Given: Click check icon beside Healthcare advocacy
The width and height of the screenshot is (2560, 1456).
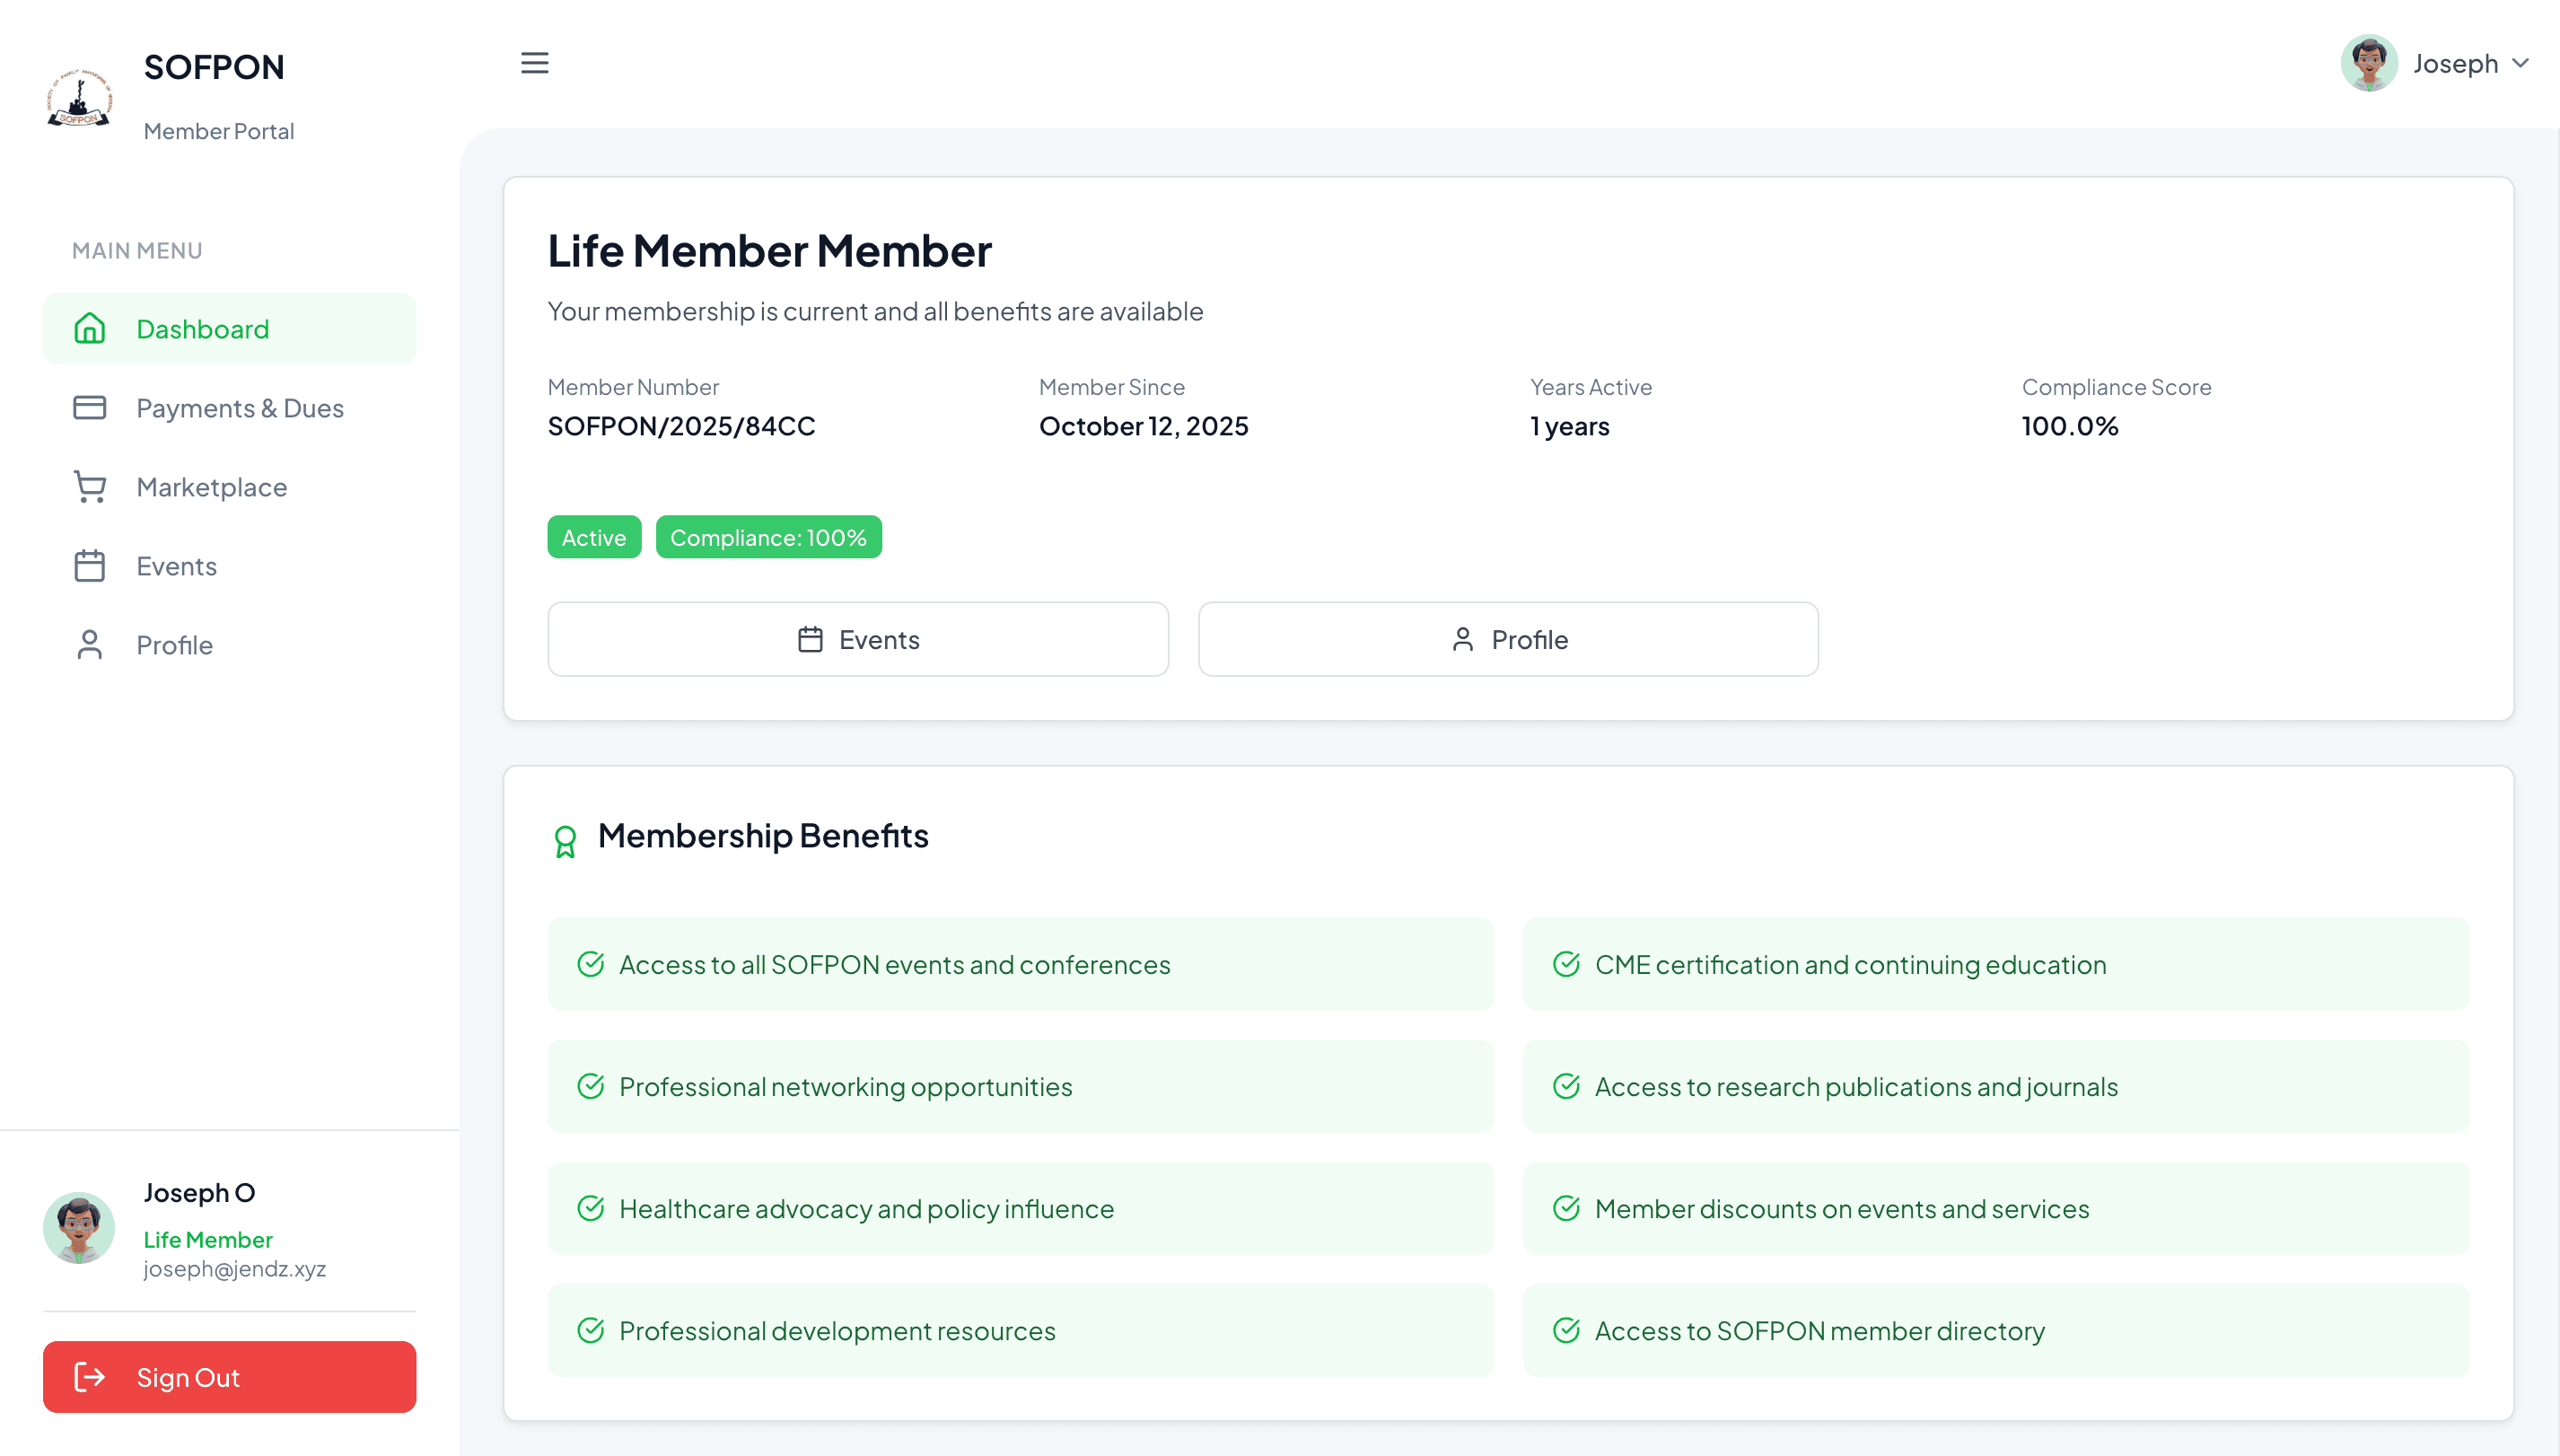Looking at the screenshot, I should click(x=591, y=1208).
